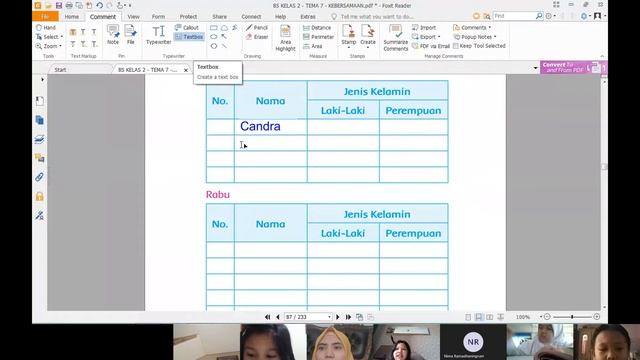Click the Print icon in quick access toolbar
The image size is (640, 360).
point(69,5)
